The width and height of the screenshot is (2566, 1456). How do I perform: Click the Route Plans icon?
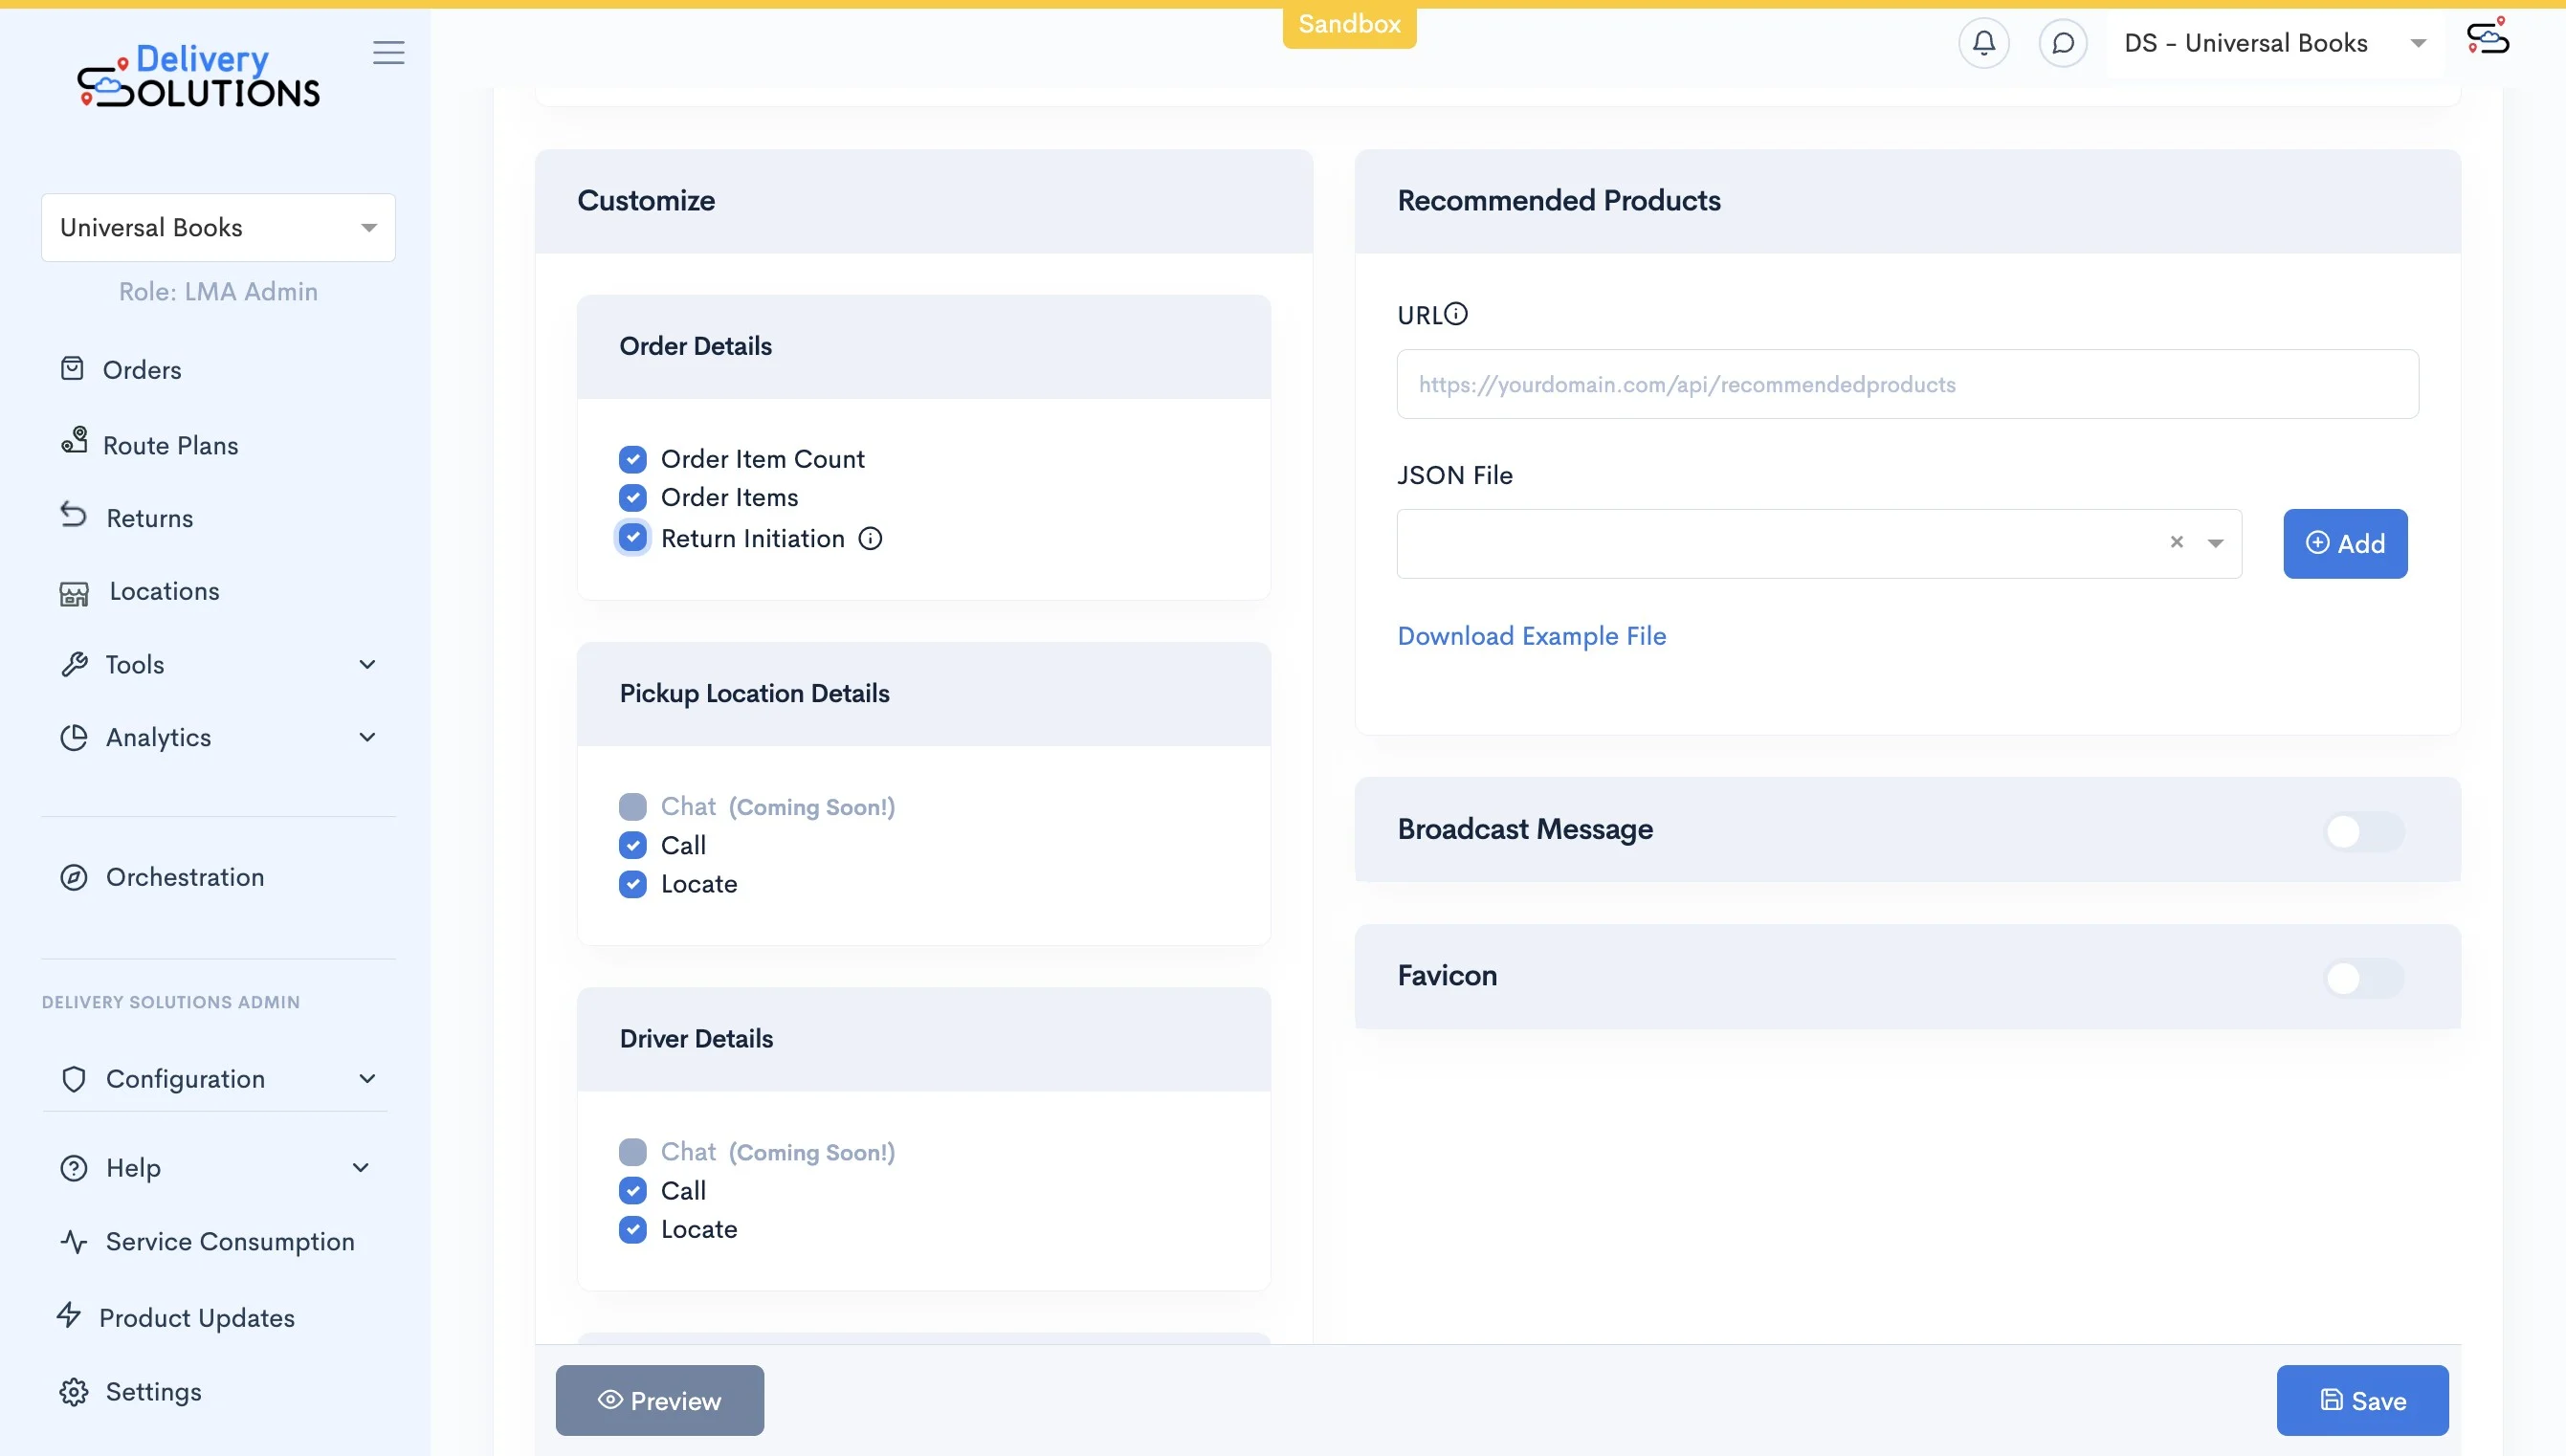74,441
